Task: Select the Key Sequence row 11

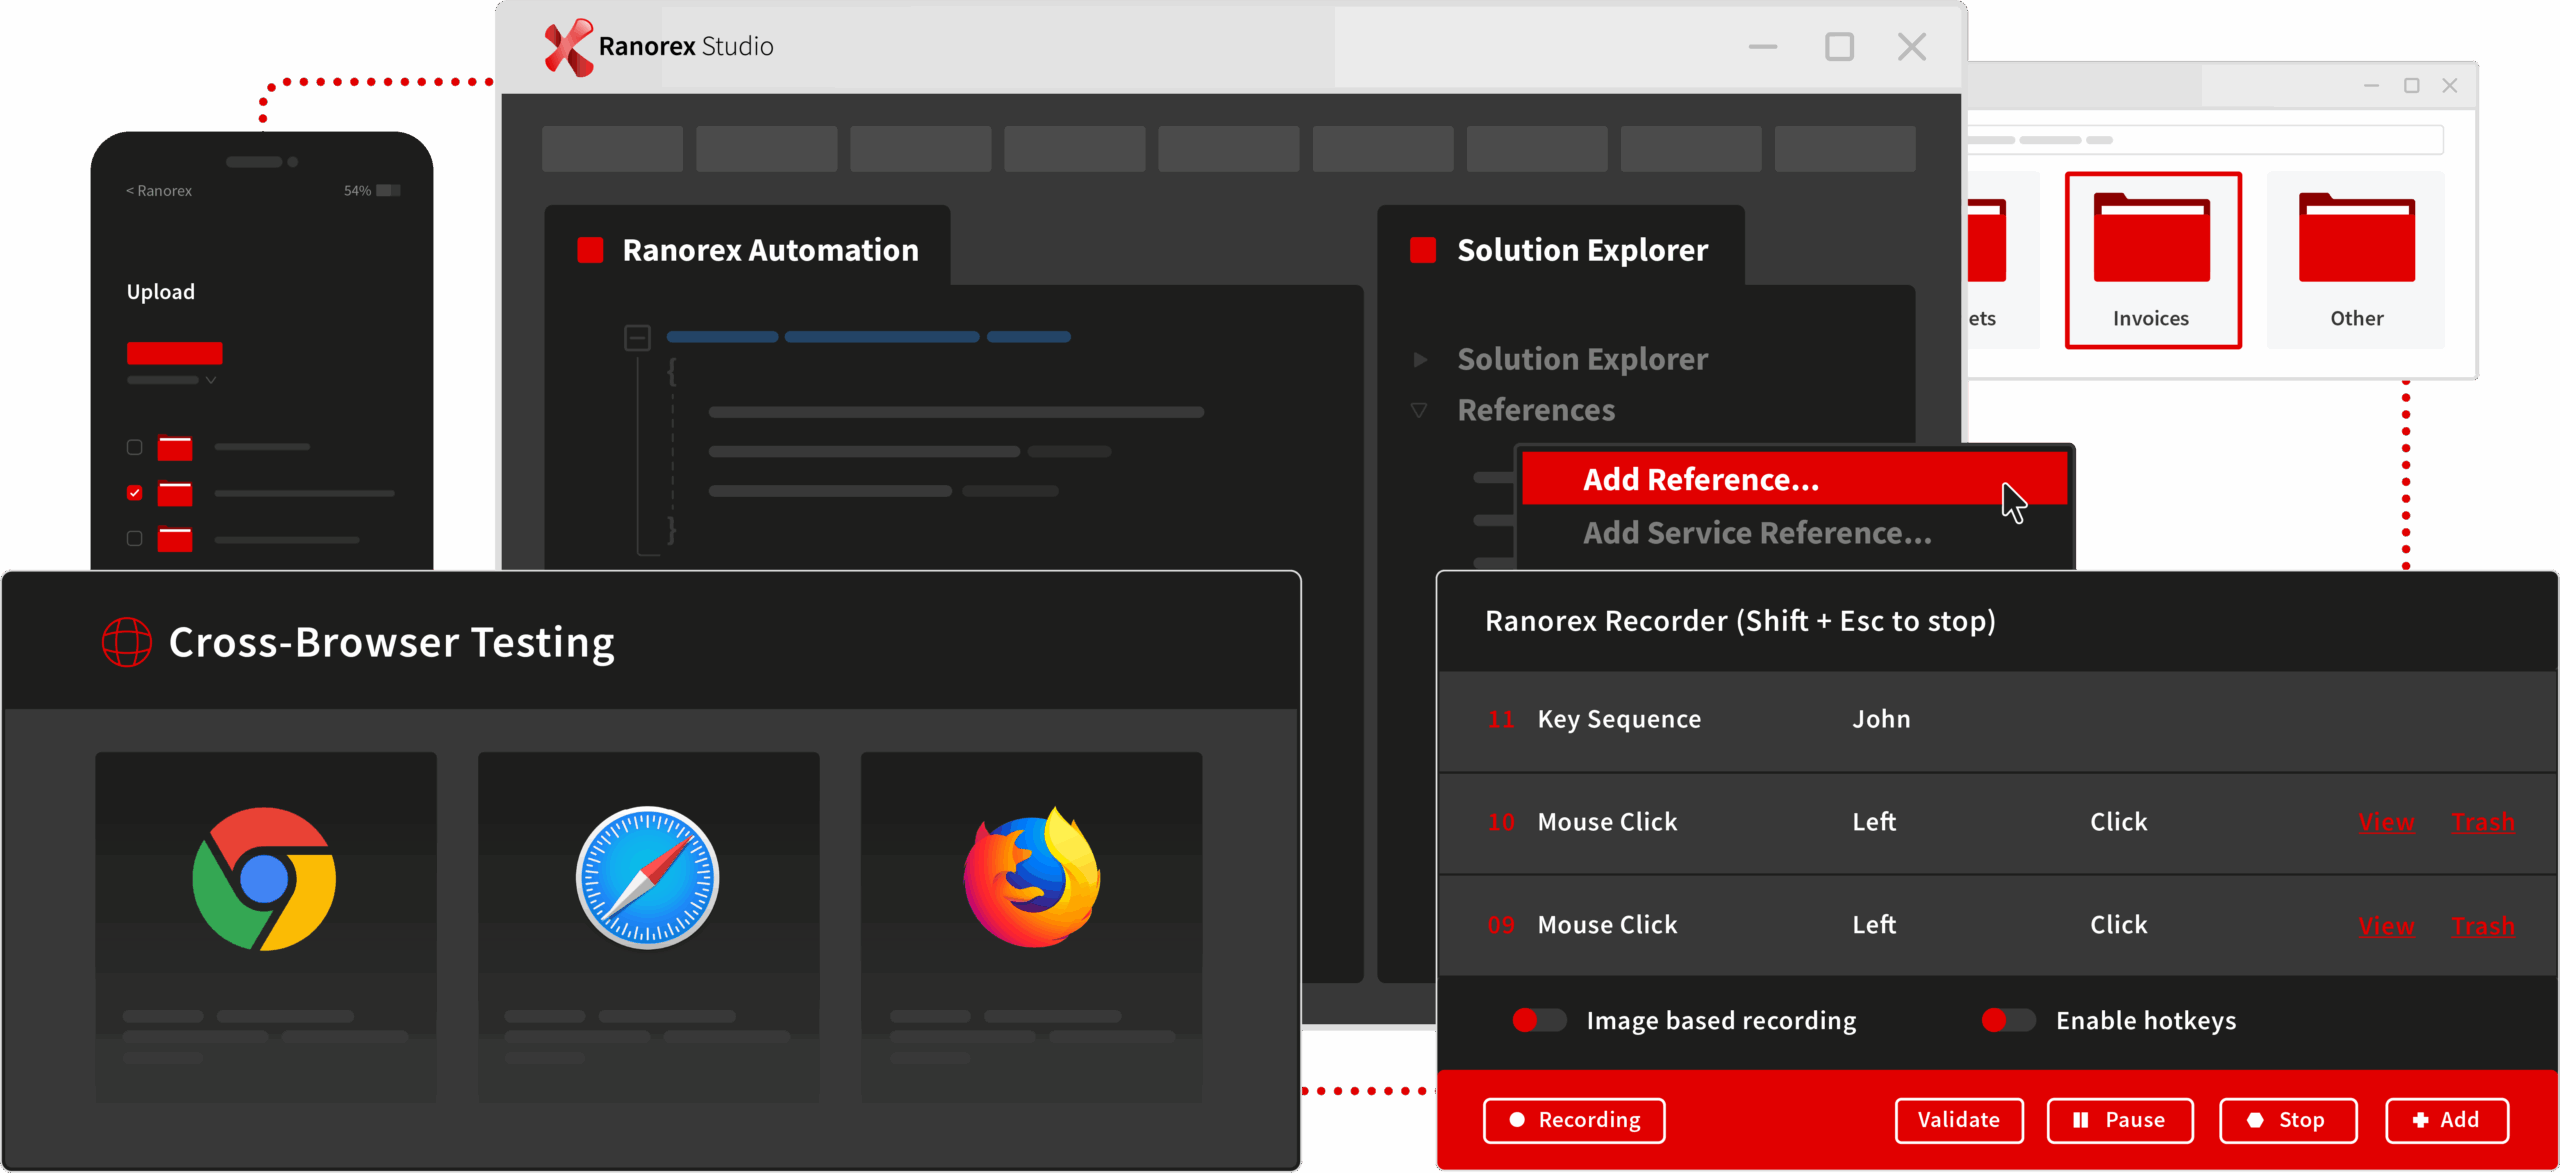Action: pyautogui.click(x=1997, y=720)
